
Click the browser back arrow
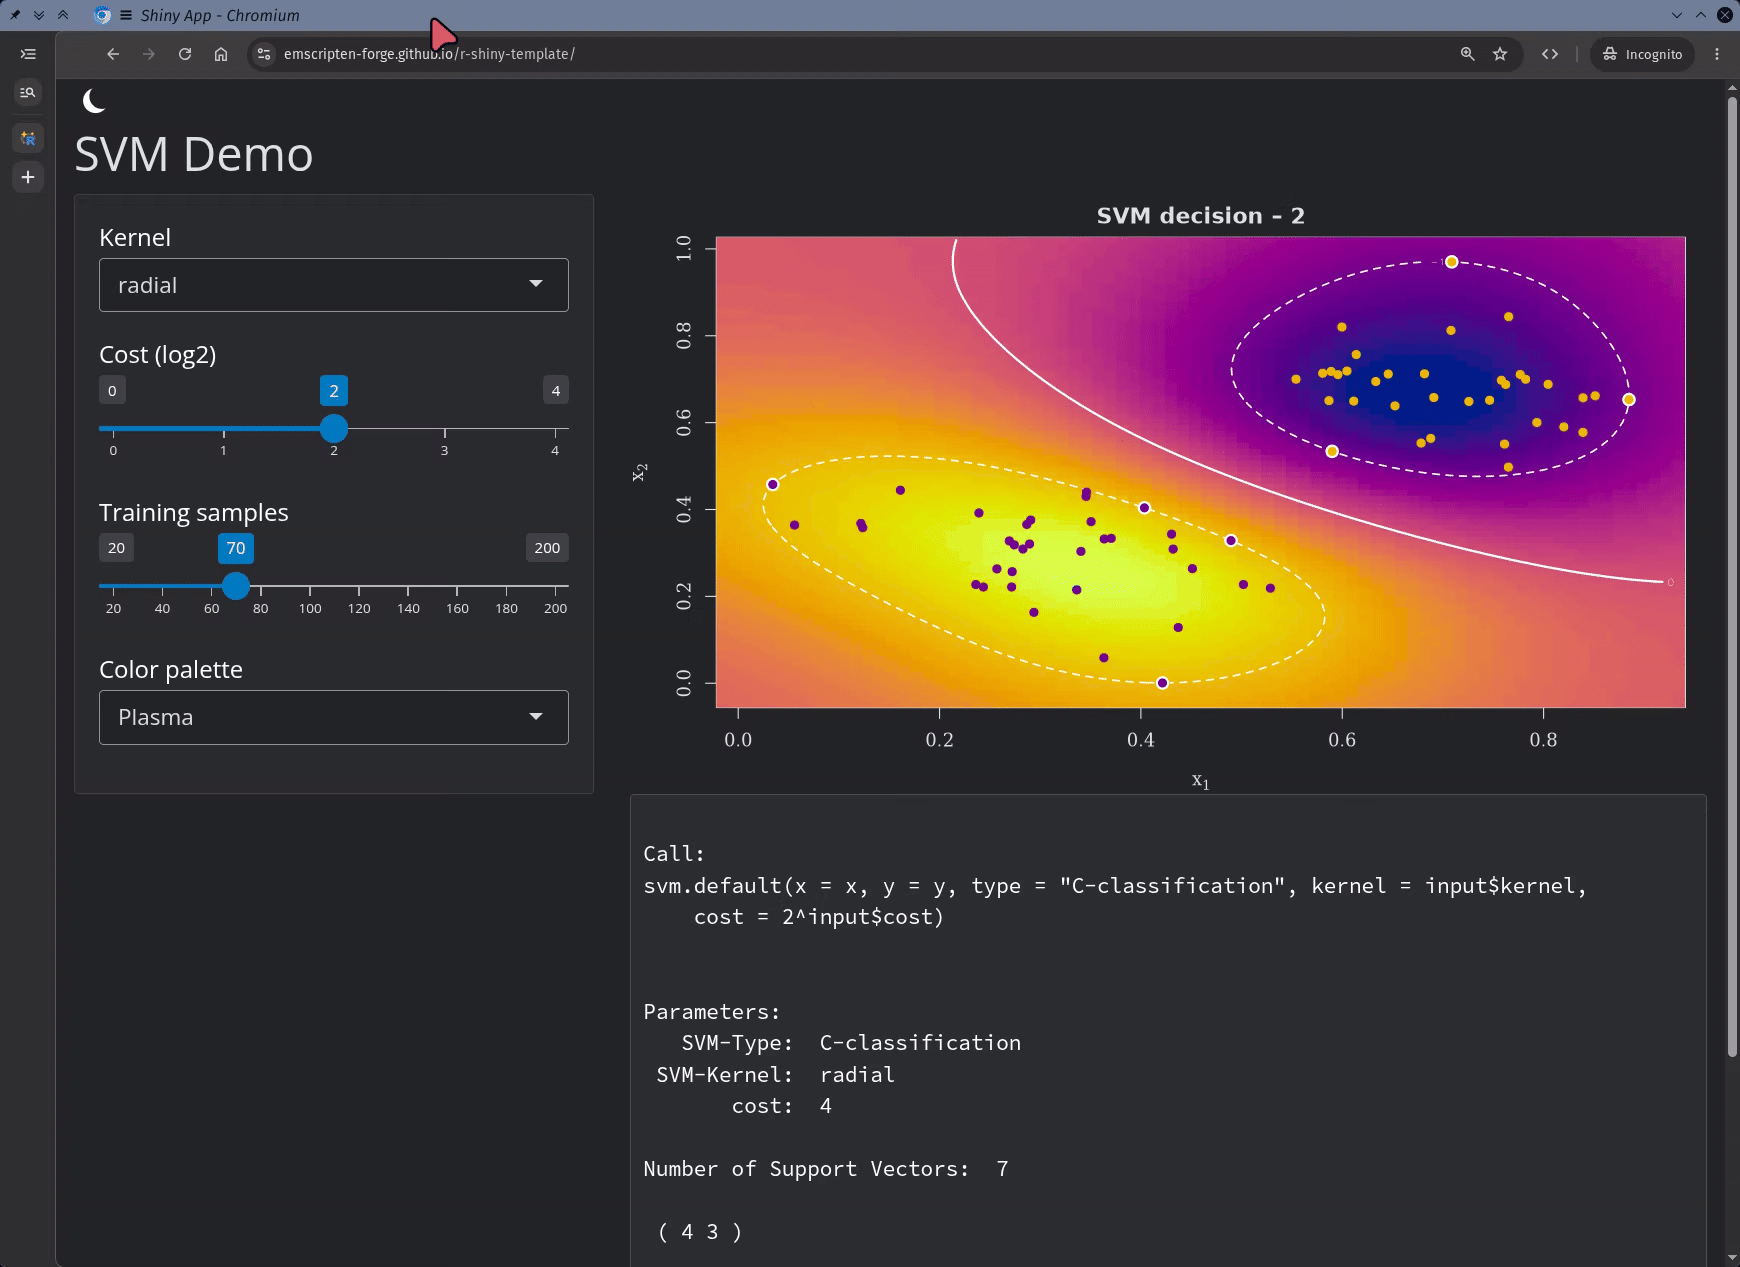113,54
